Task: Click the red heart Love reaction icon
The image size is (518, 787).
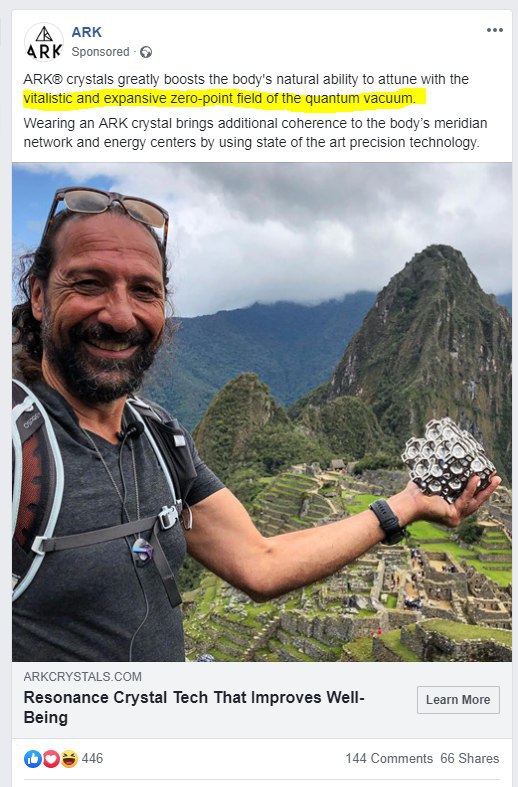Action: pos(51,758)
